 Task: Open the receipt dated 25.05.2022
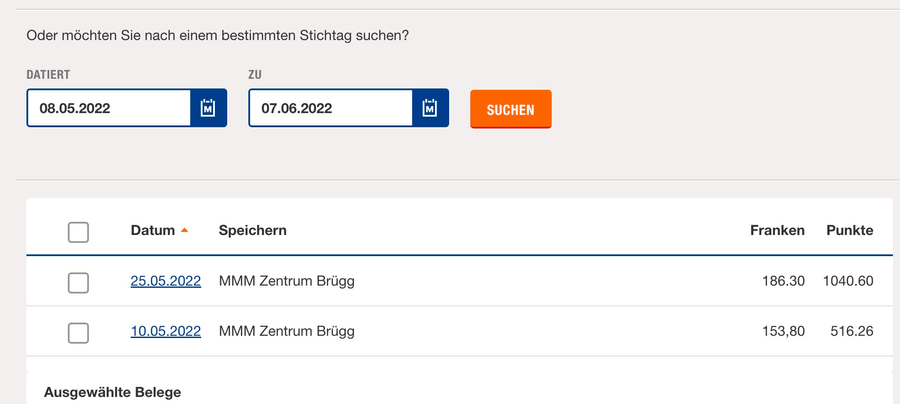click(x=166, y=281)
